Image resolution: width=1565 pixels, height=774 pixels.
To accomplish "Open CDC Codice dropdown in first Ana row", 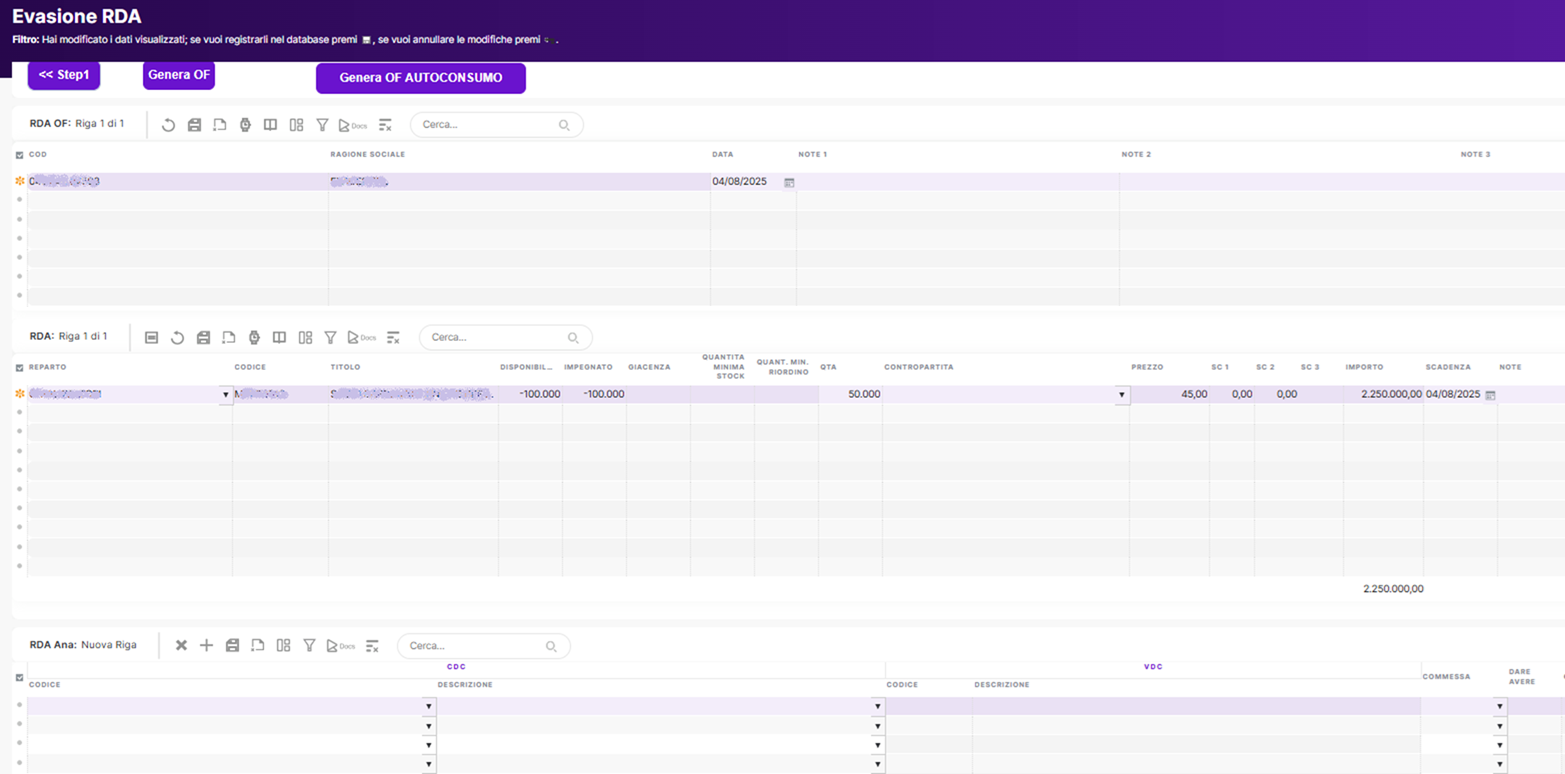I will (429, 707).
